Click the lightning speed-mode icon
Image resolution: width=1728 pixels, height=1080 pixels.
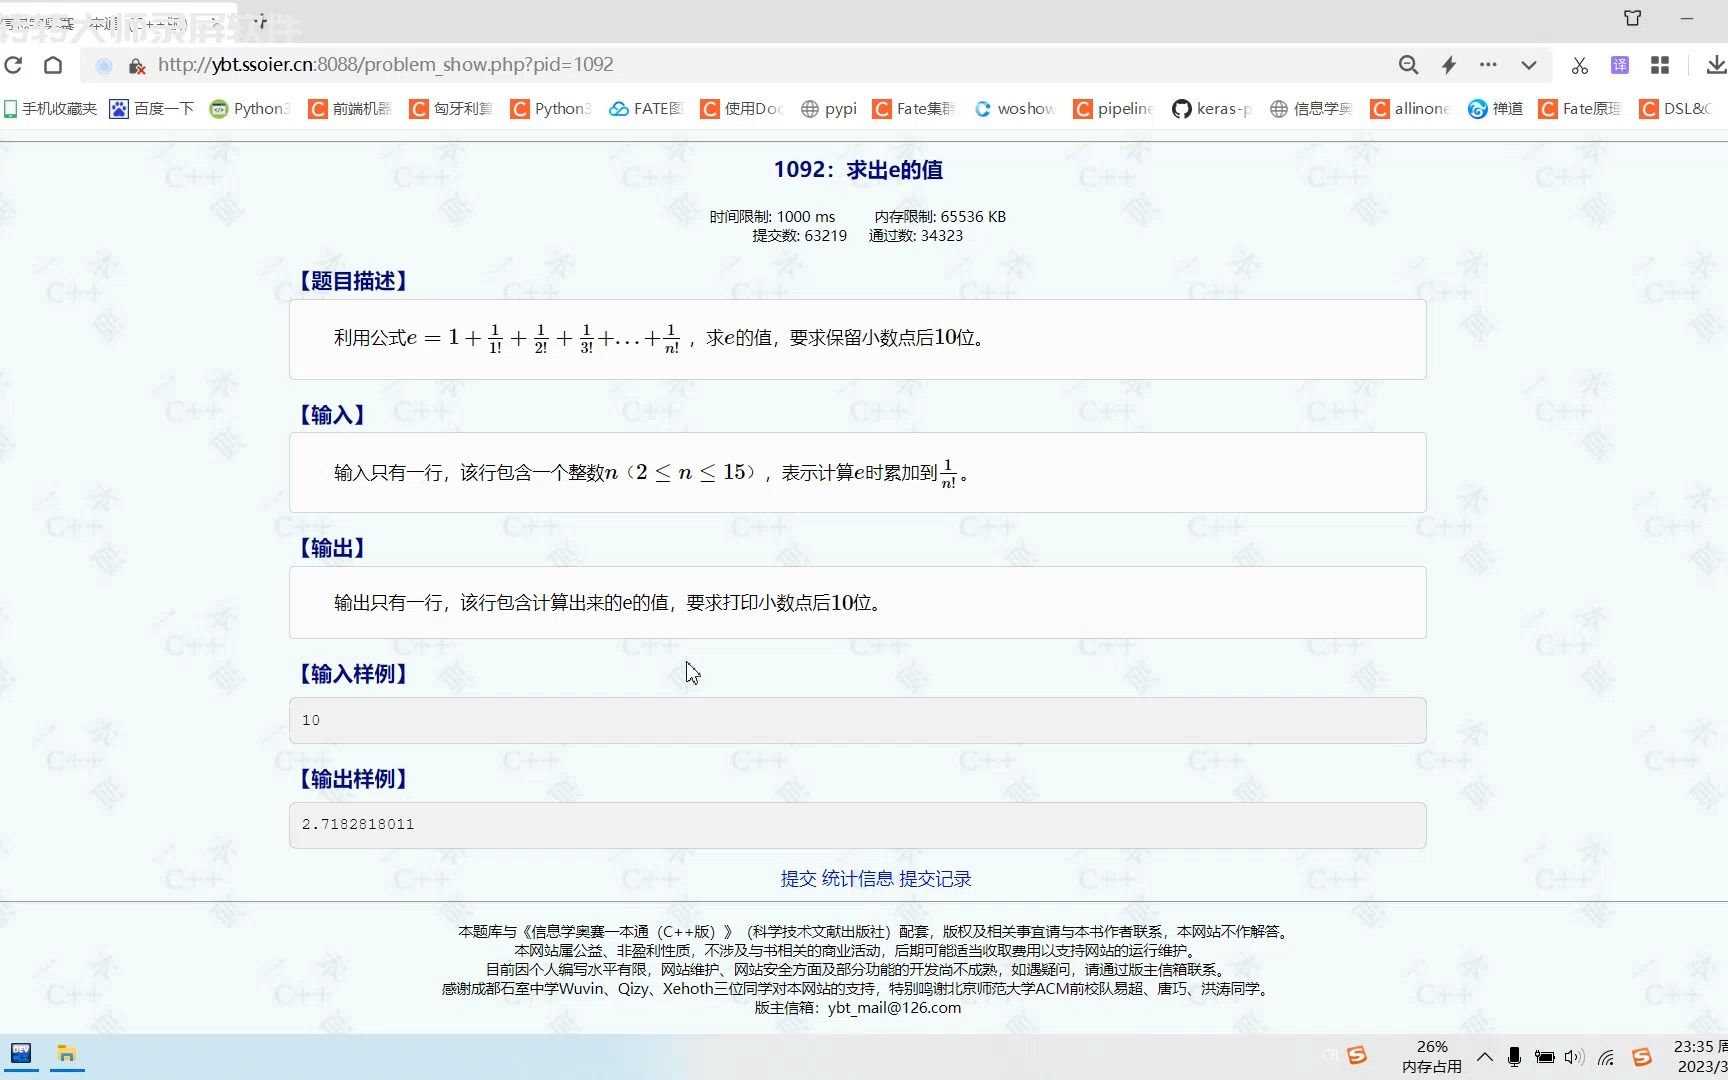1448,65
